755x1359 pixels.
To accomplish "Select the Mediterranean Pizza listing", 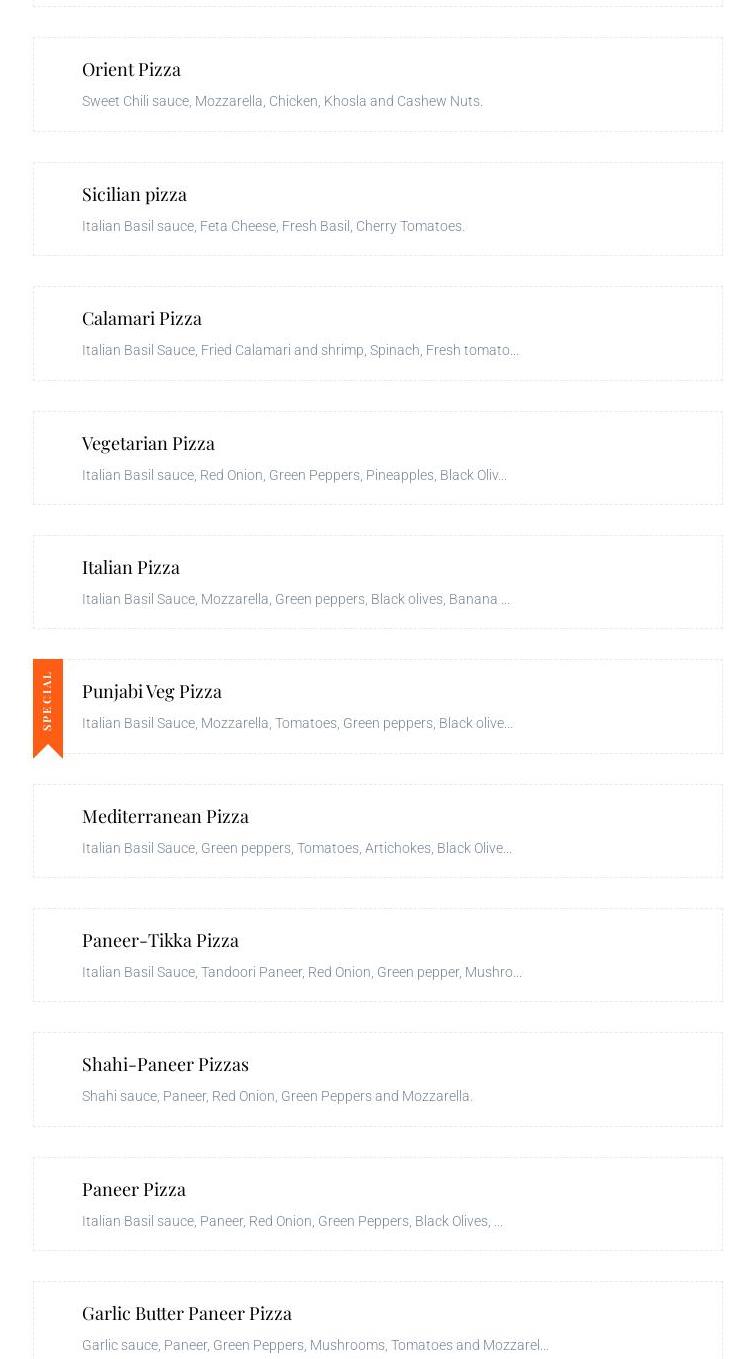I will (165, 816).
